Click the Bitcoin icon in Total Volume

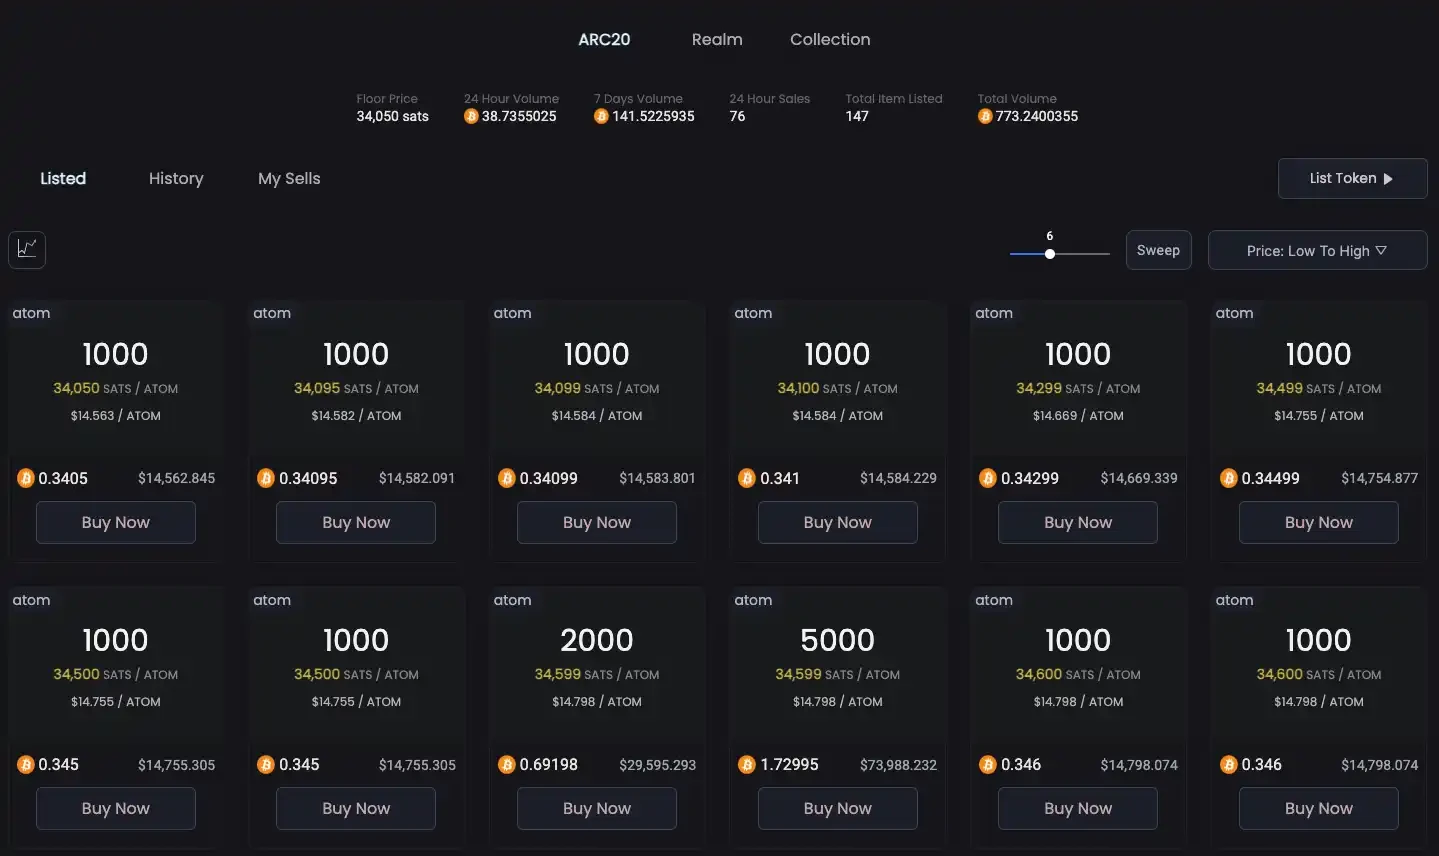click(985, 117)
